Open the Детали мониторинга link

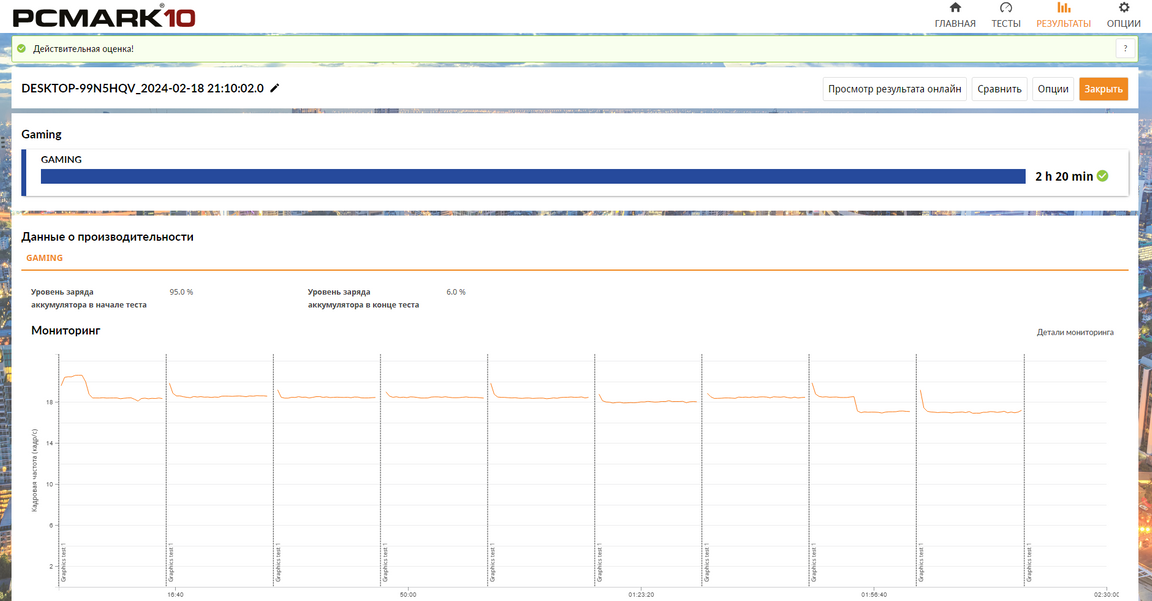[1075, 332]
